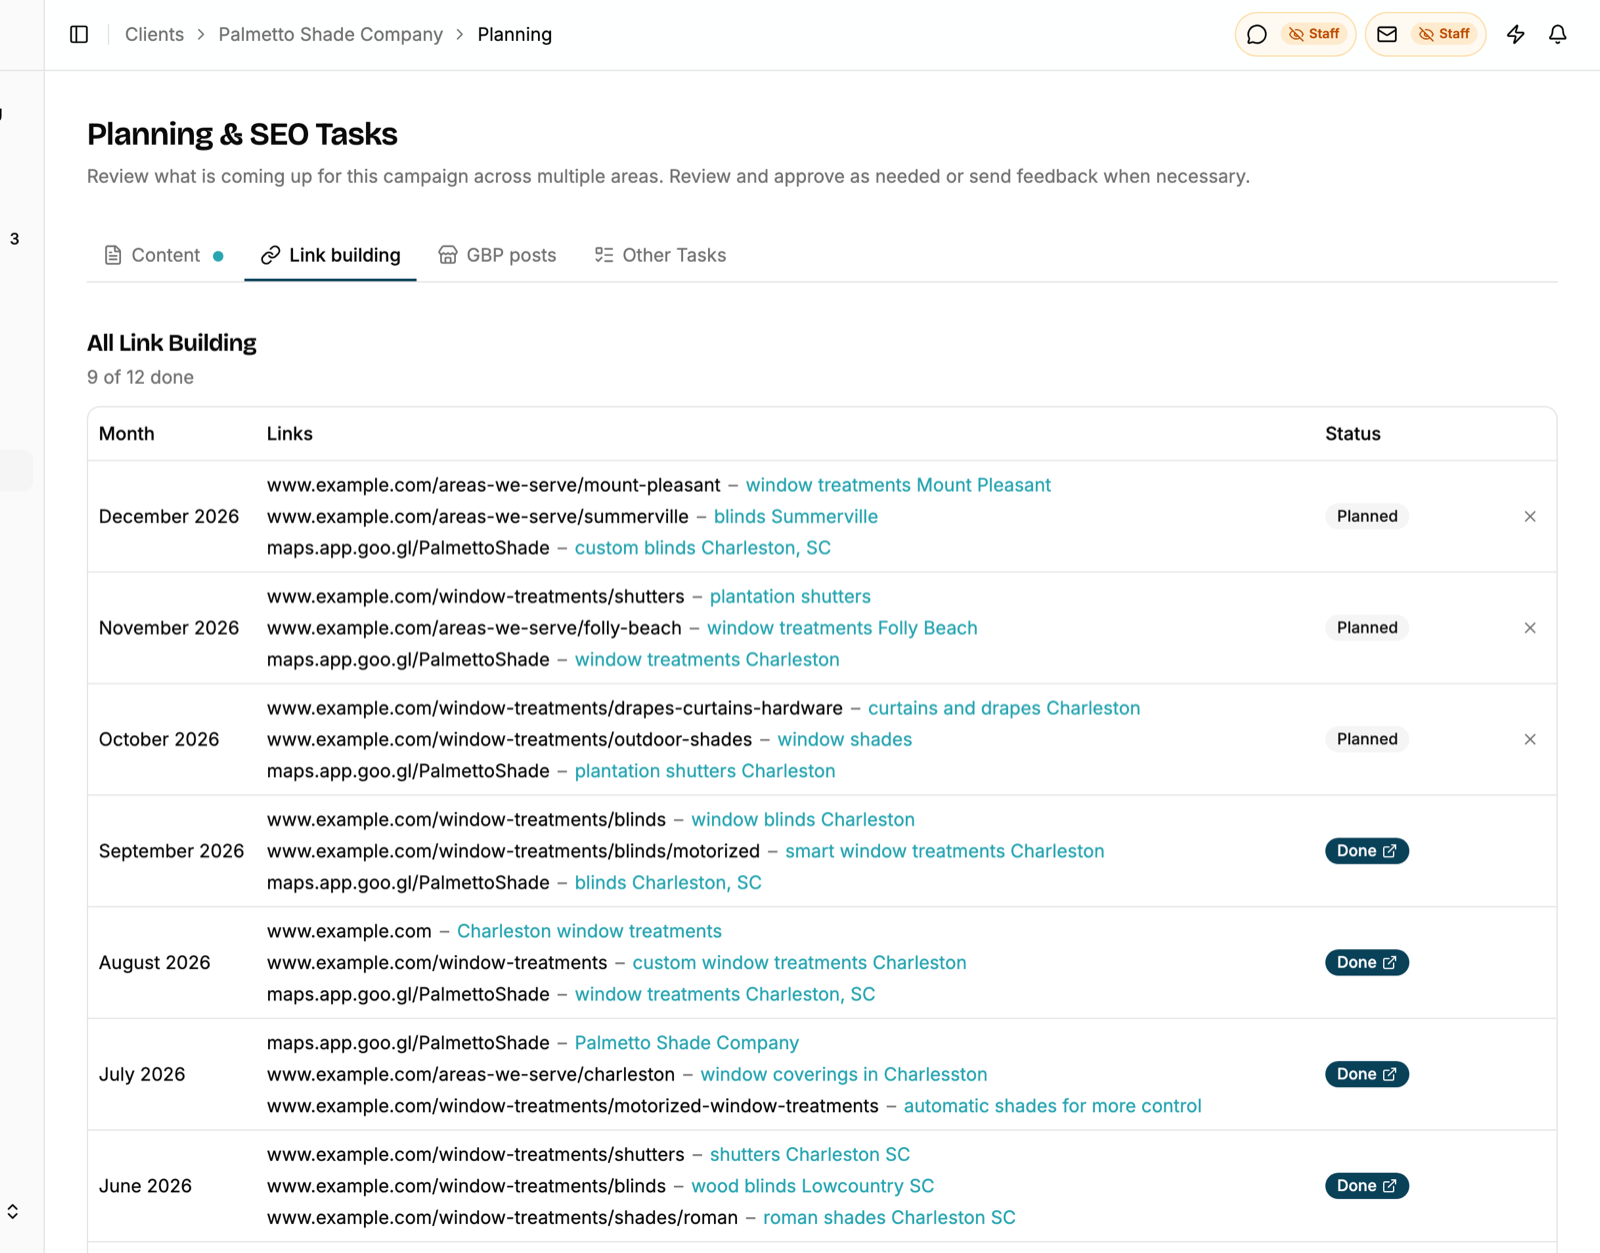Open 'wood blinds Lowcountry SC' link
Screen dimensions: 1600x1253
tap(813, 1186)
